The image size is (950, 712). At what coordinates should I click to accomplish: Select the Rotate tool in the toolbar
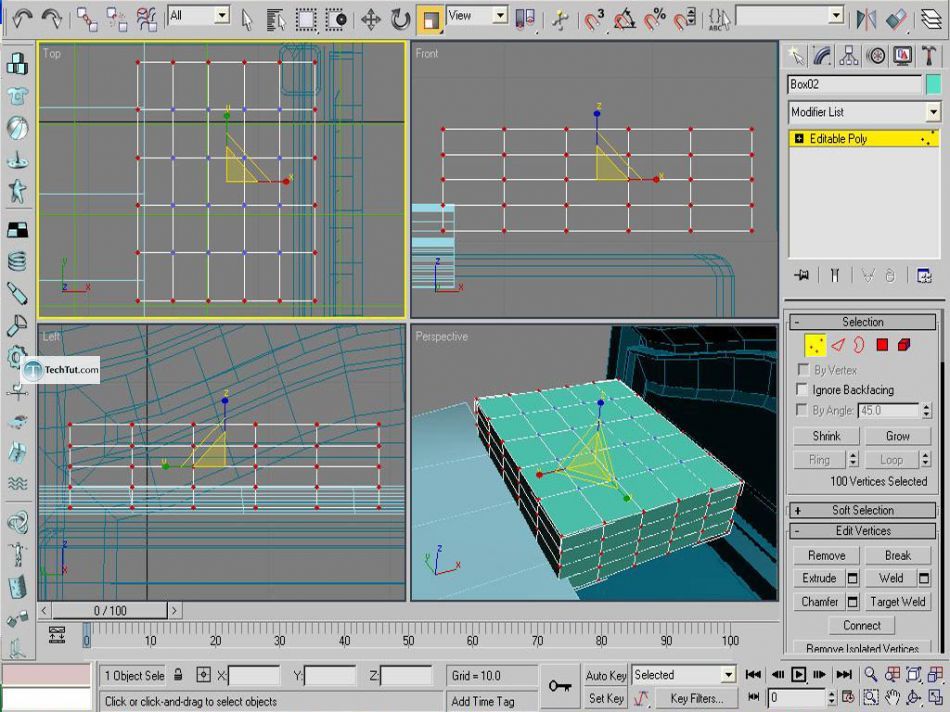[x=400, y=19]
